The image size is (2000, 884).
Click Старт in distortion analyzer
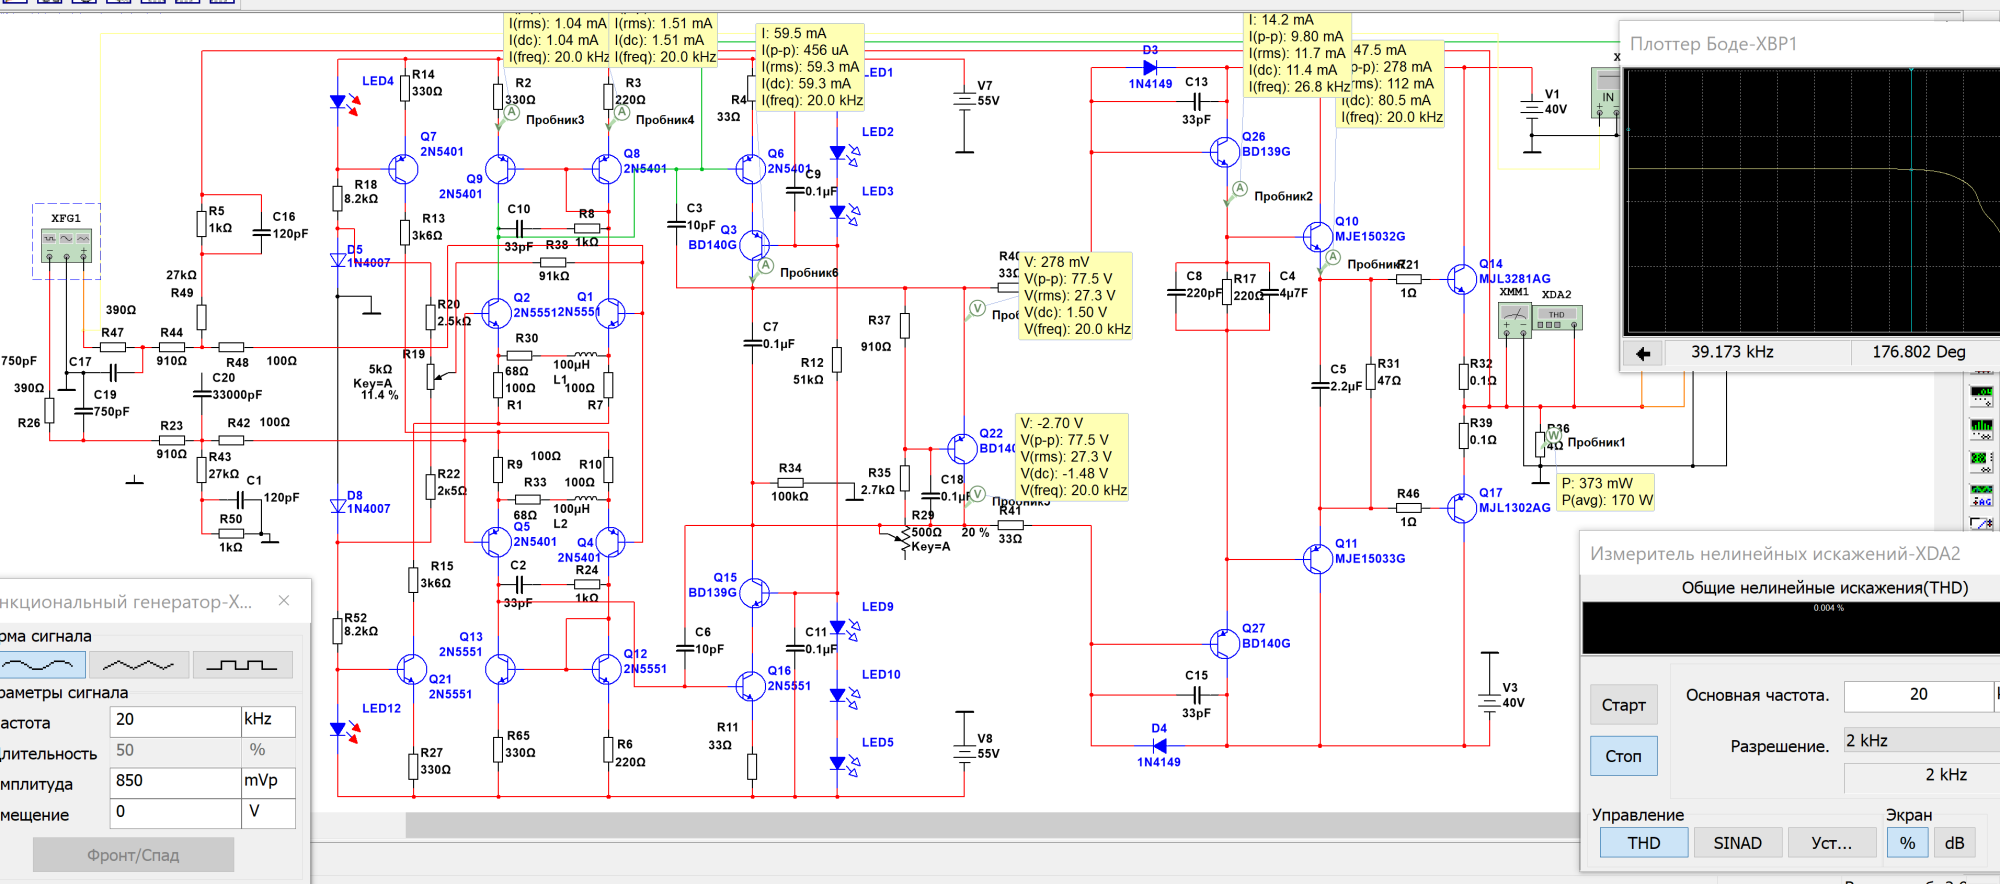click(1624, 705)
